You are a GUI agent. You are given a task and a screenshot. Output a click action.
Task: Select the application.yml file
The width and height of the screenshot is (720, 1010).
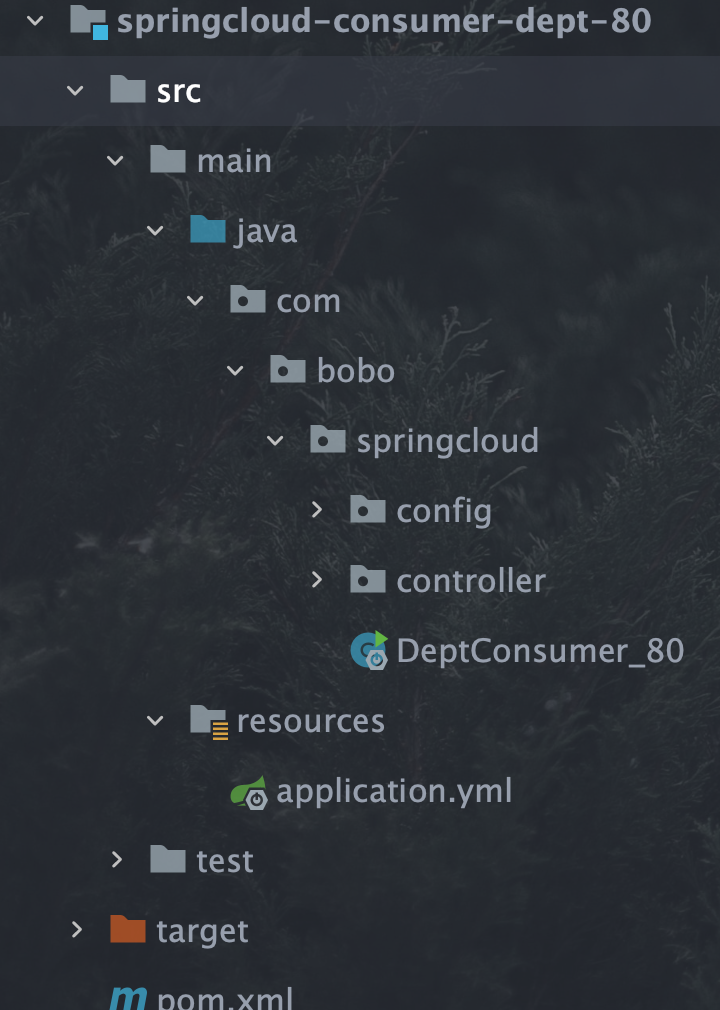coord(394,791)
